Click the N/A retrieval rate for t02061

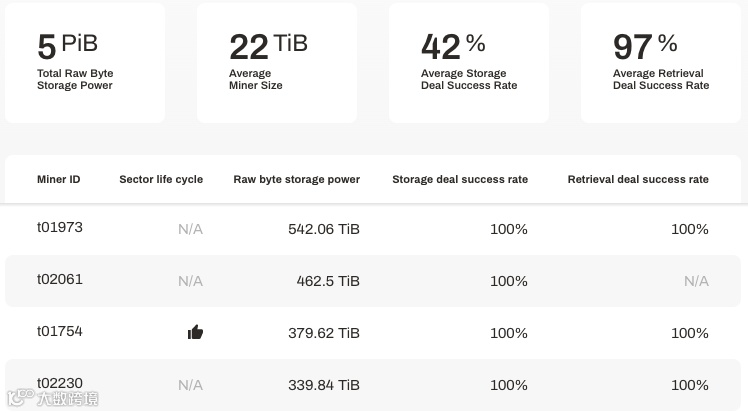point(696,281)
